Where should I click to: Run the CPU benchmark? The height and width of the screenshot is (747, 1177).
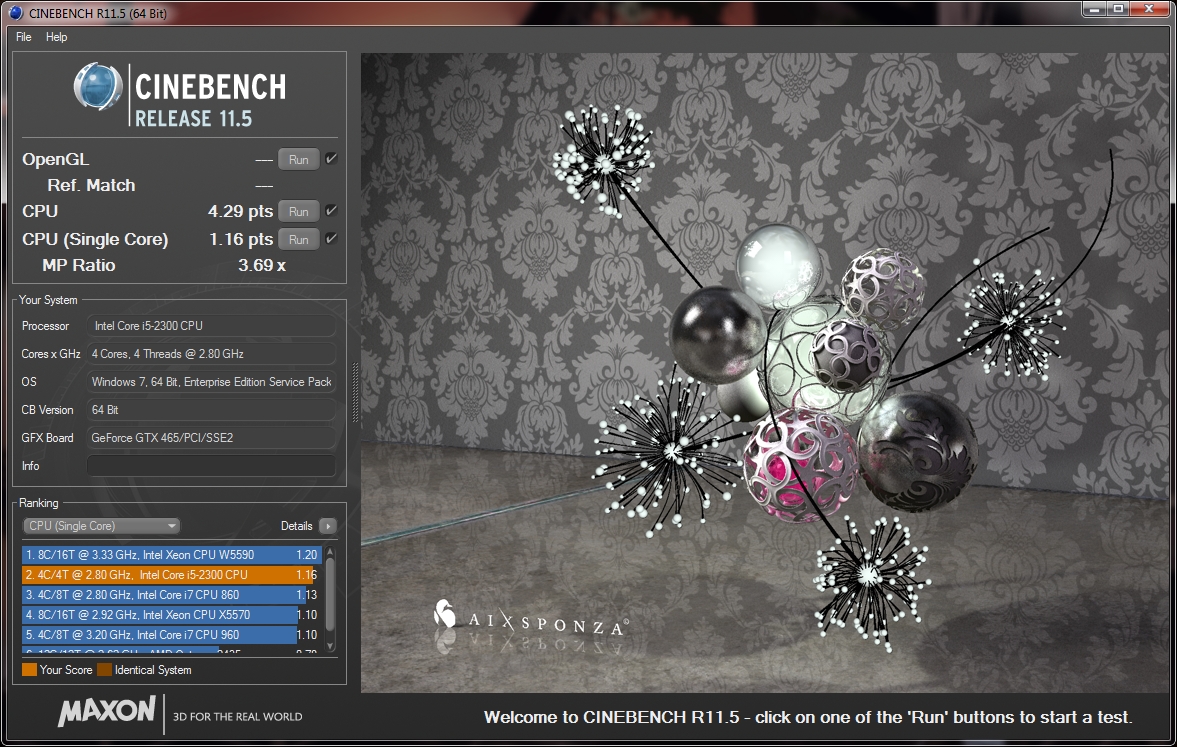point(299,212)
